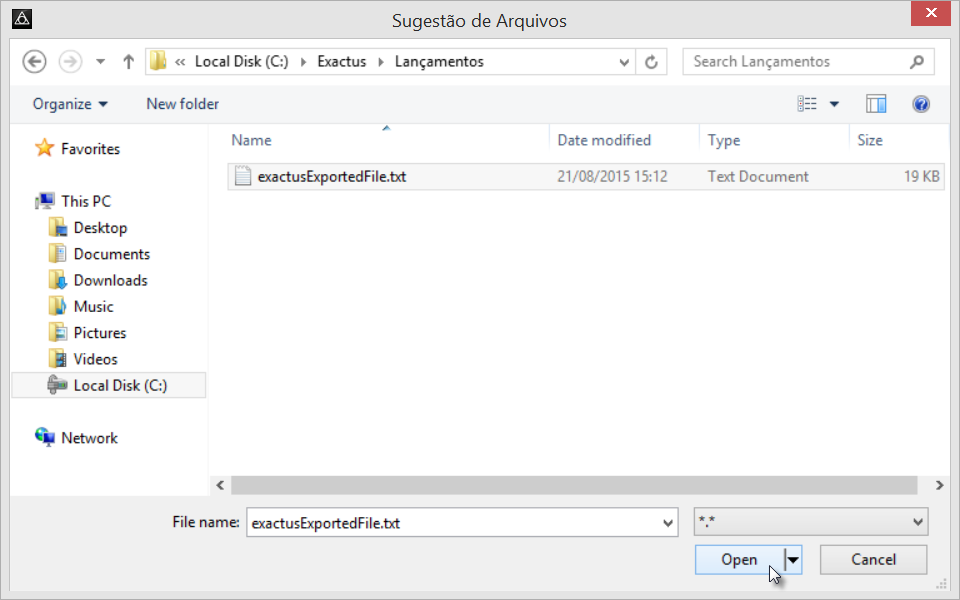The height and width of the screenshot is (600, 960).
Task: Click the Up one level arrow
Action: tap(128, 62)
